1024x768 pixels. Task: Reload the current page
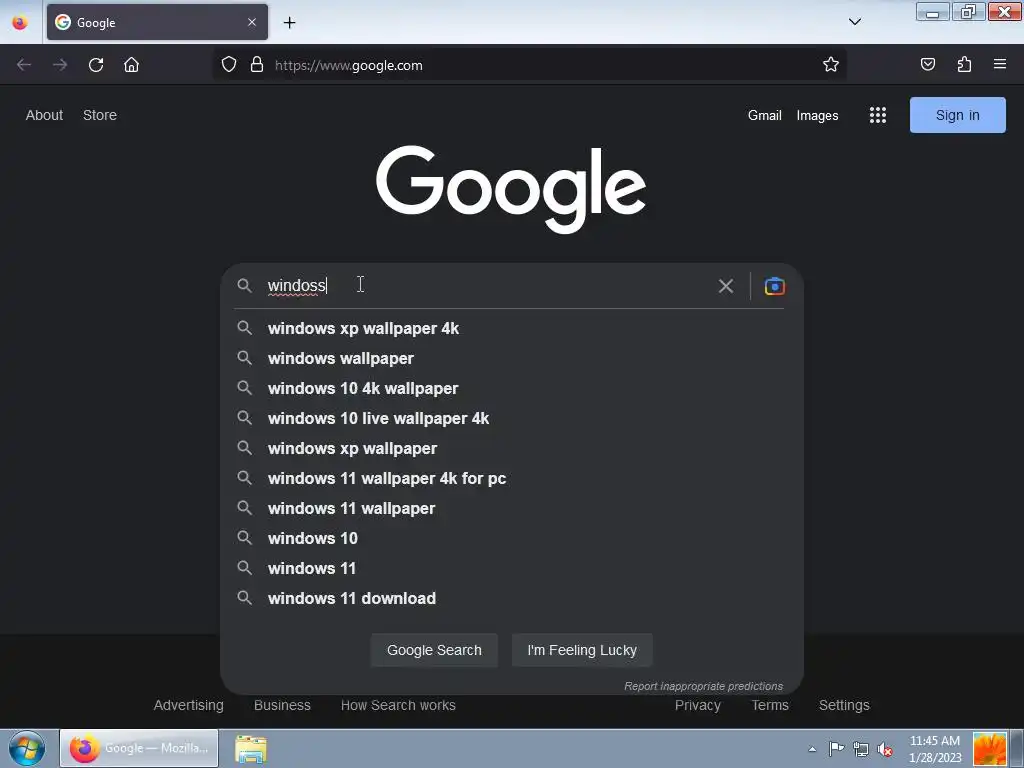(x=96, y=65)
